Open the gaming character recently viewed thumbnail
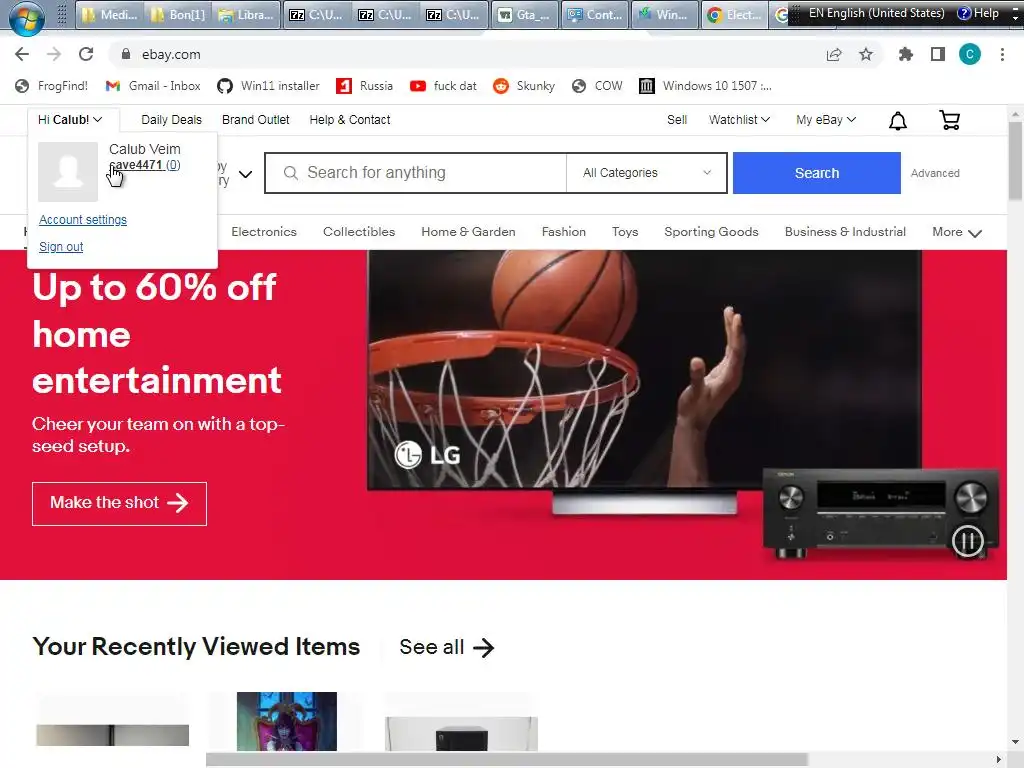The image size is (1024, 768). click(x=287, y=721)
